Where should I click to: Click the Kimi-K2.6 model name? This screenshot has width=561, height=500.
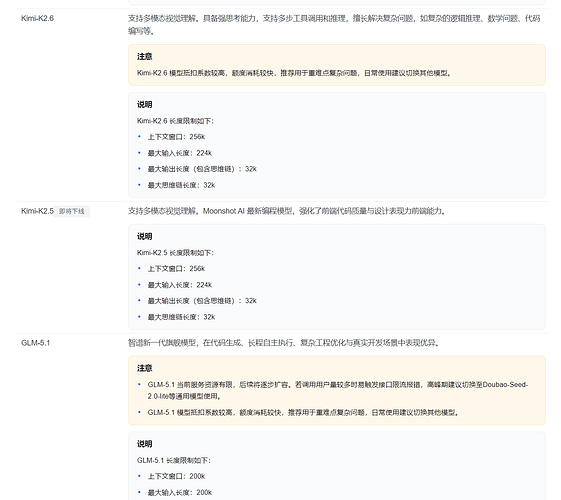coord(37,18)
